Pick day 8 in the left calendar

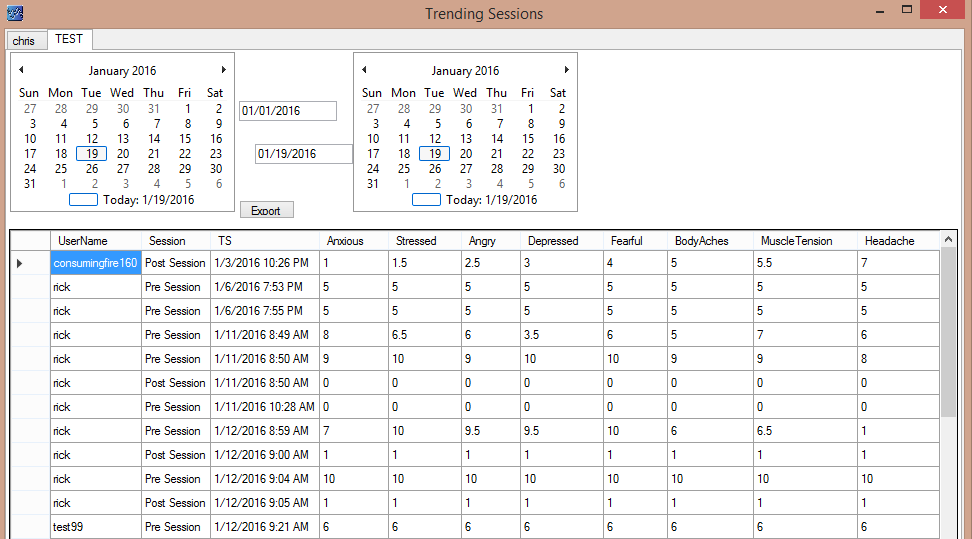pyautogui.click(x=188, y=123)
